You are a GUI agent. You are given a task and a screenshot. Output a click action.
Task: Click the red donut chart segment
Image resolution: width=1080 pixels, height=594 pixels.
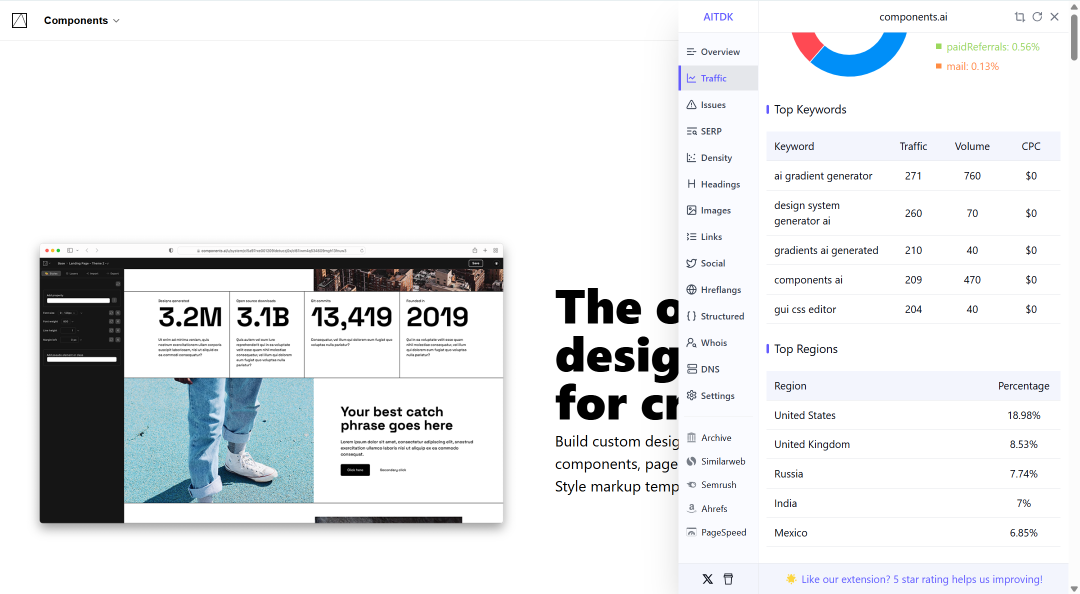tap(807, 44)
